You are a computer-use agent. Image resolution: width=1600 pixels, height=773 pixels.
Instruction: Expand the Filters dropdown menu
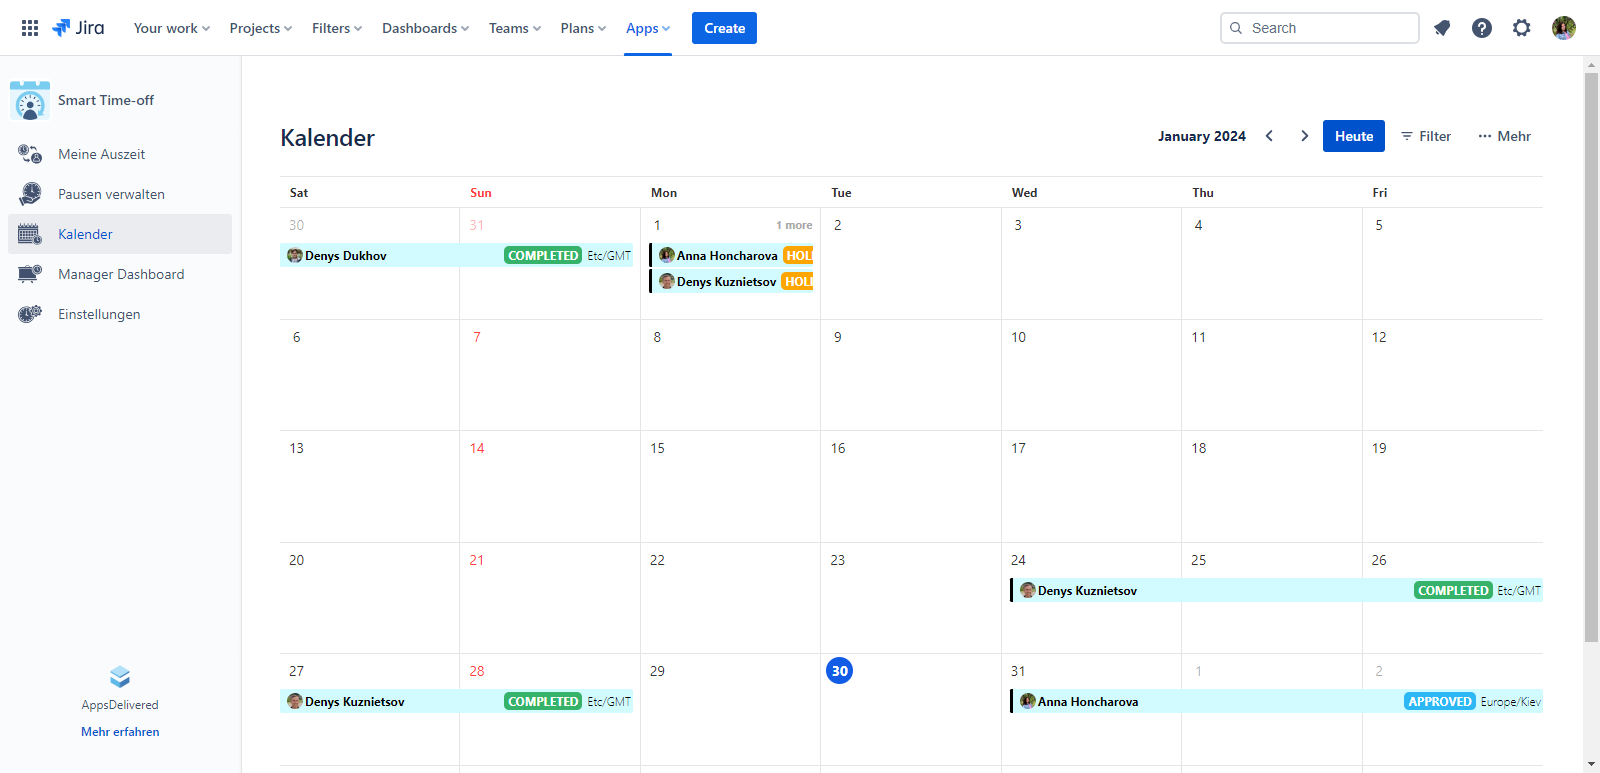[x=336, y=28]
